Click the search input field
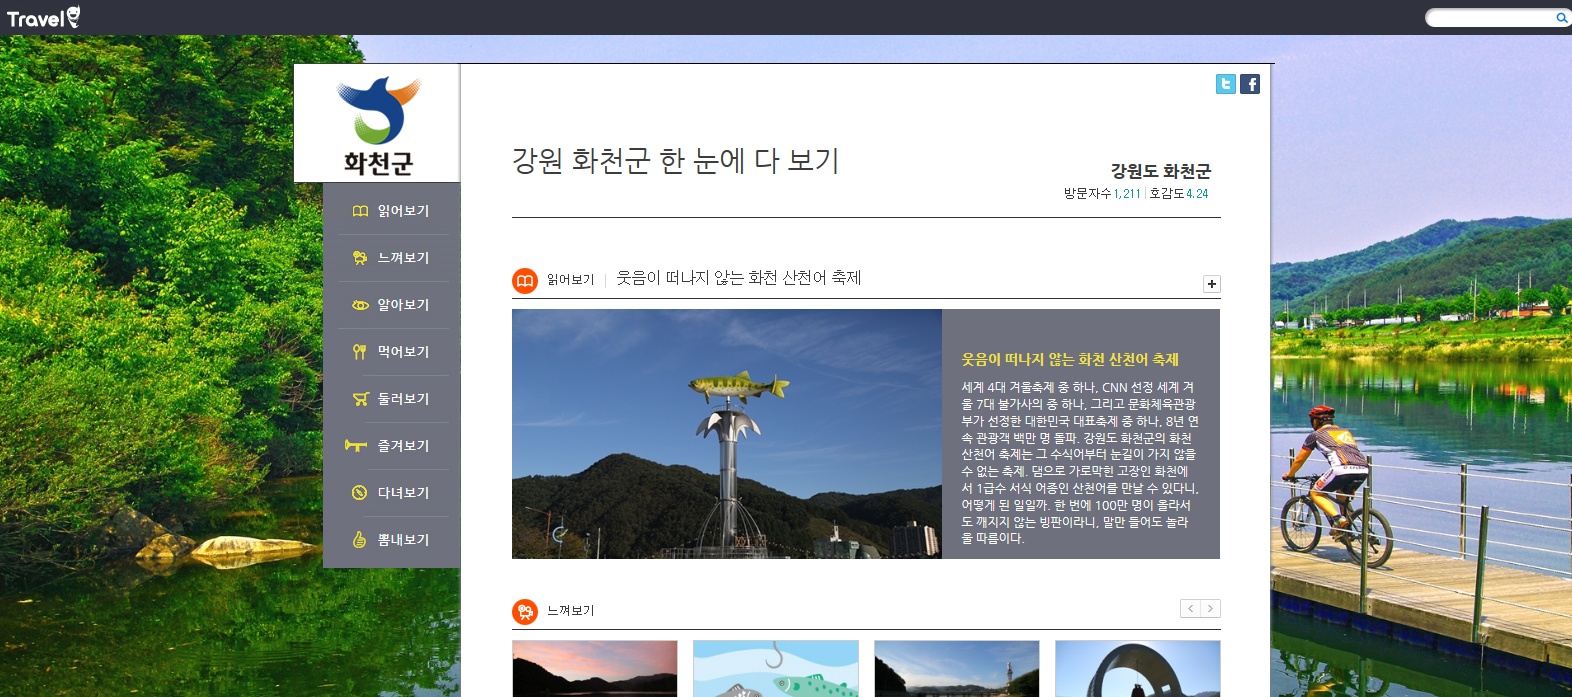Viewport: 1572px width, 697px height. pyautogui.click(x=1490, y=18)
